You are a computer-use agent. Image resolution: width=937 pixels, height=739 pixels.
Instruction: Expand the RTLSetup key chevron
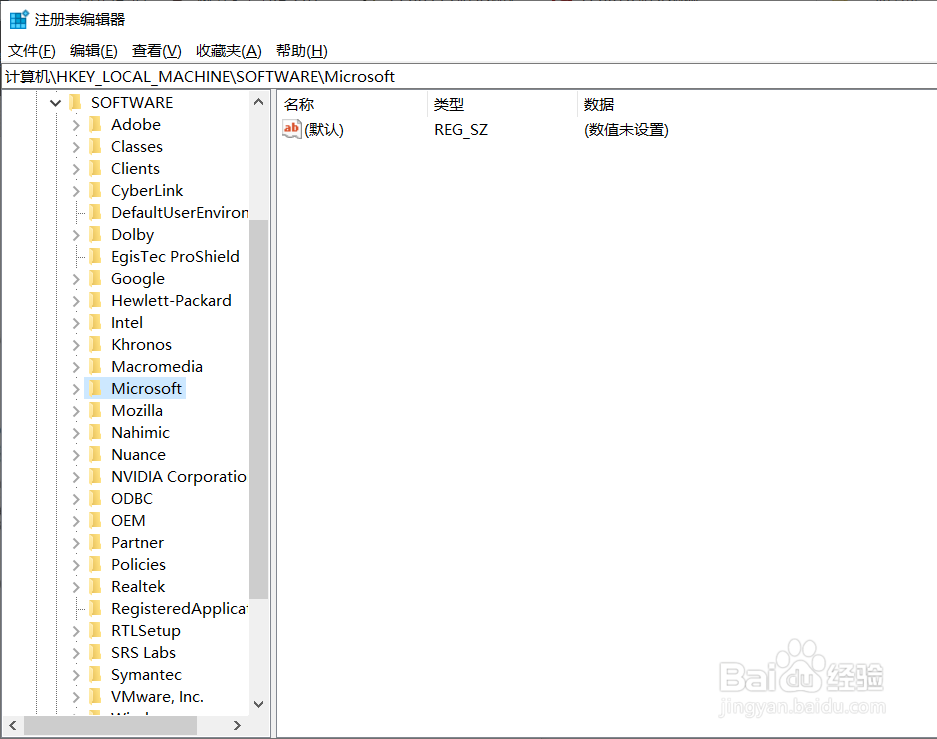[x=76, y=631]
